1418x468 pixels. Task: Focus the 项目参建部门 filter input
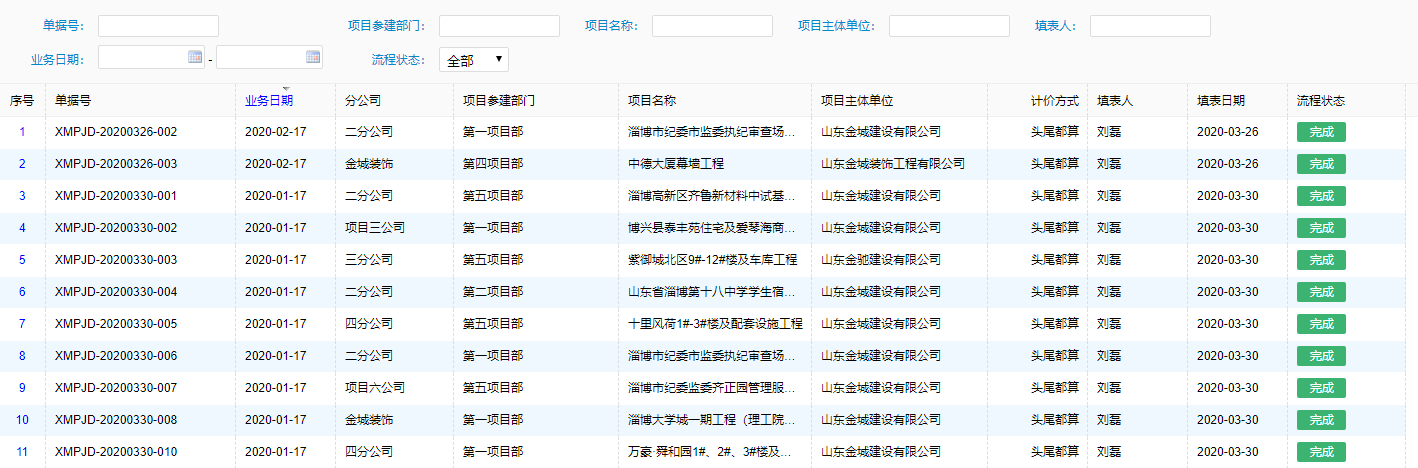point(499,26)
